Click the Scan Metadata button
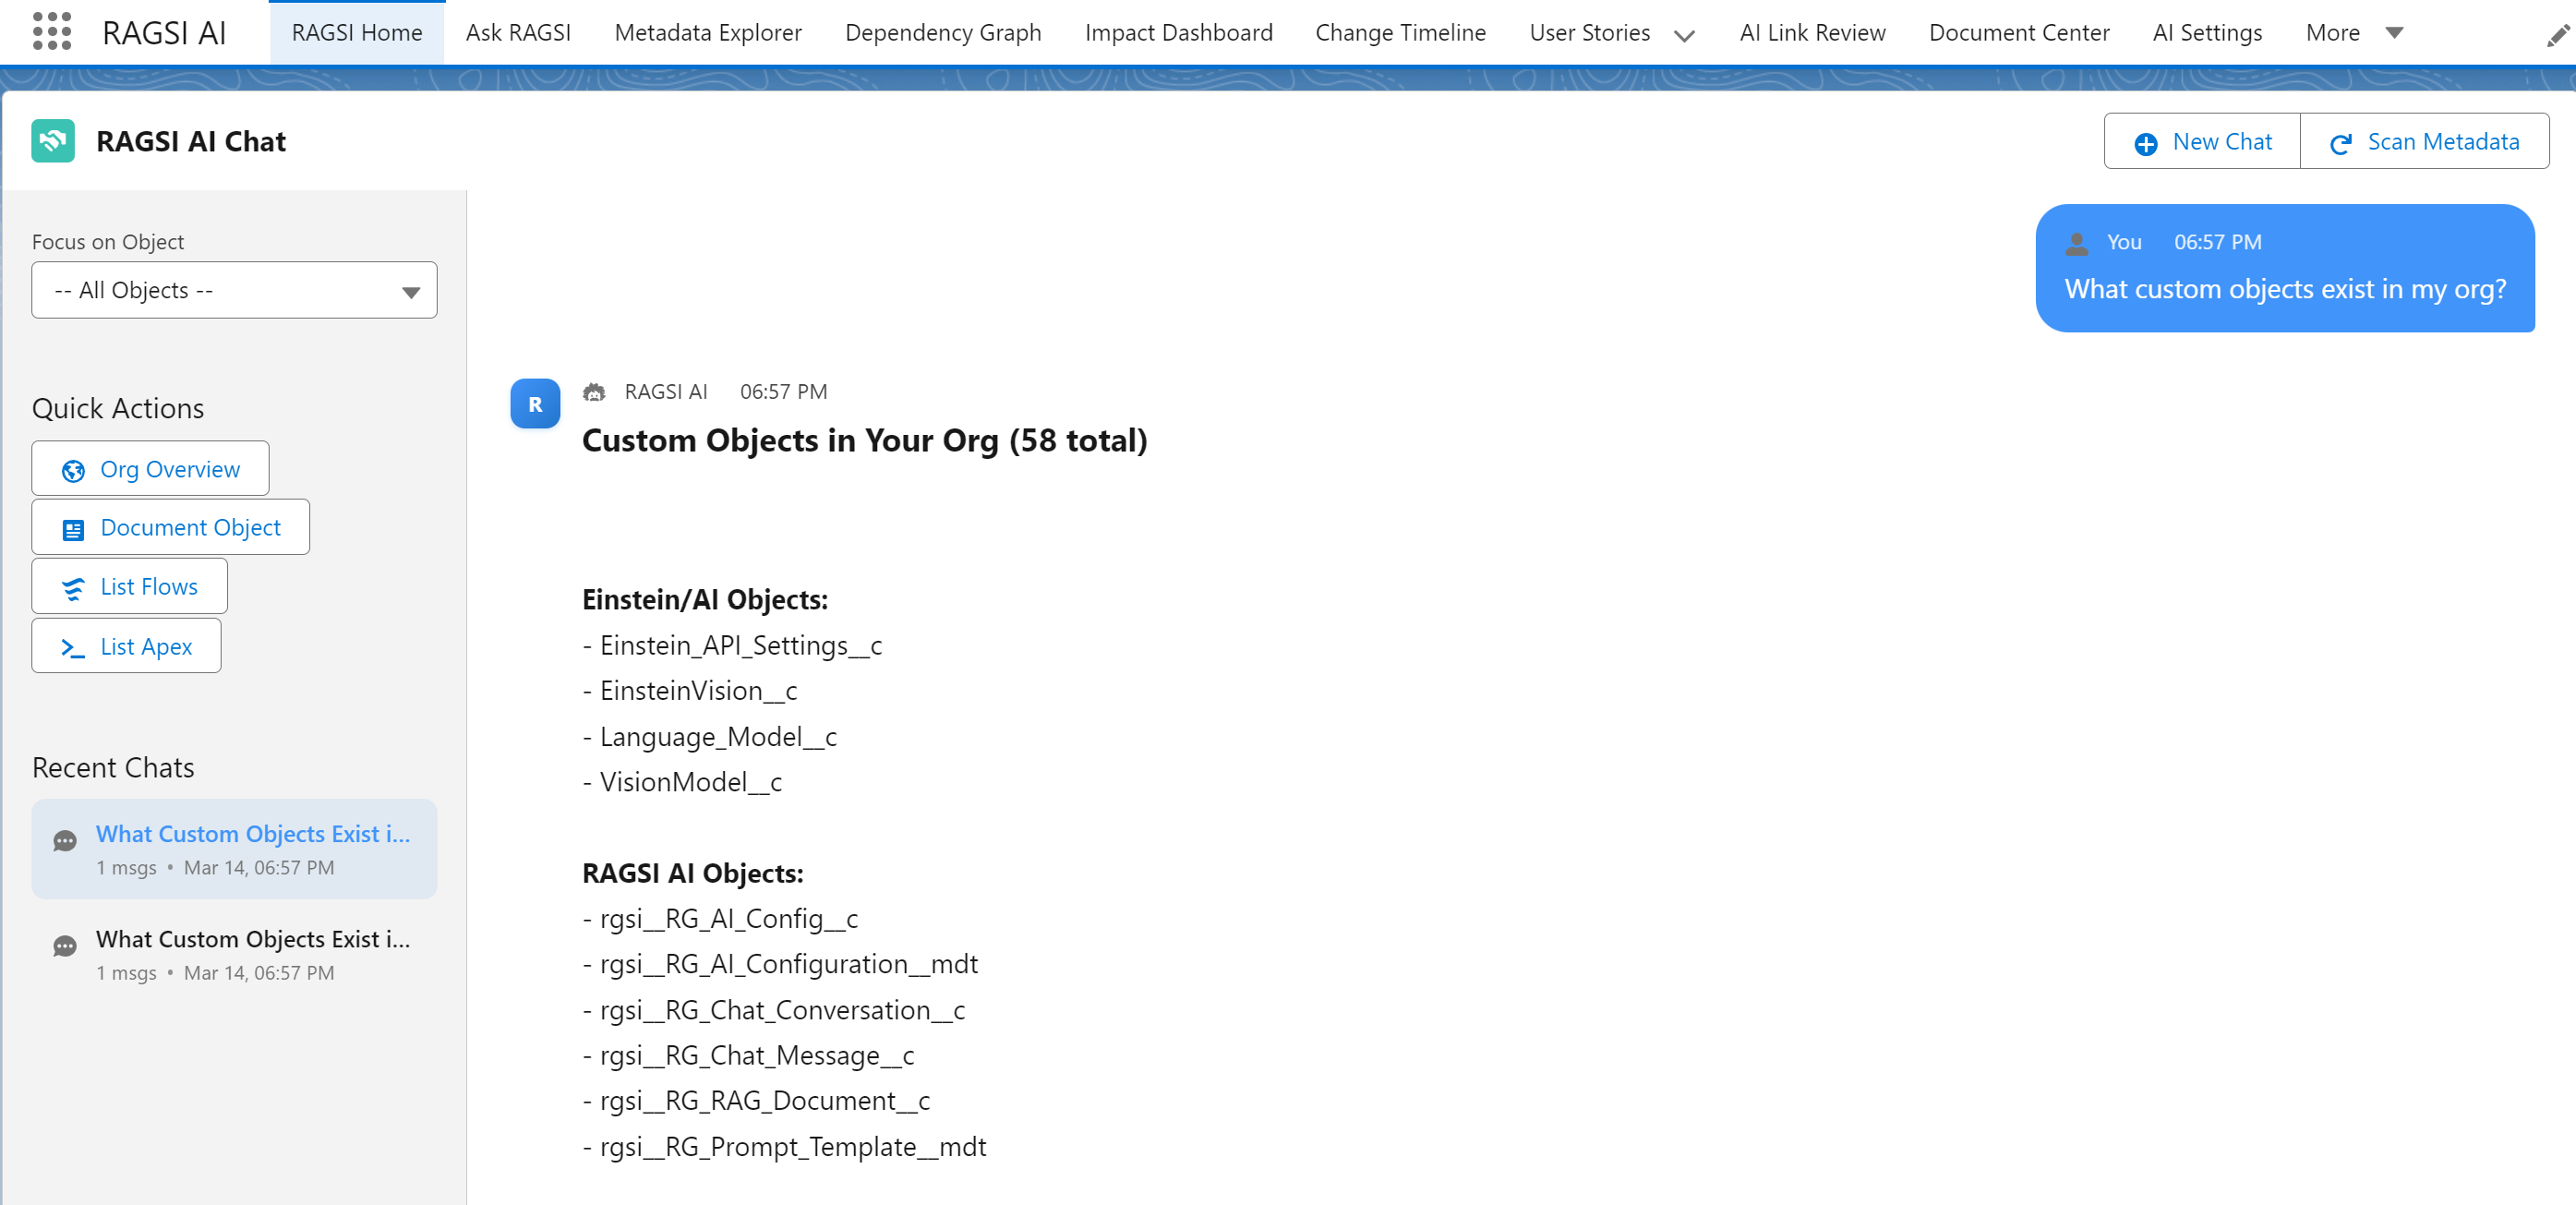Screen dimensions: 2576x1205 click(2421, 141)
